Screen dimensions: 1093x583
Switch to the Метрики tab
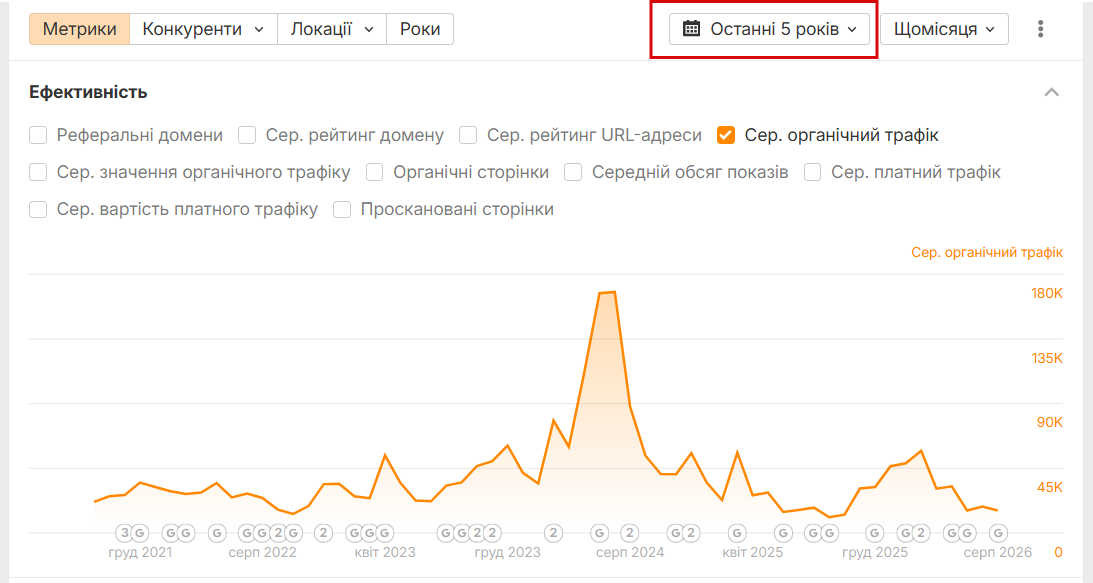(79, 29)
